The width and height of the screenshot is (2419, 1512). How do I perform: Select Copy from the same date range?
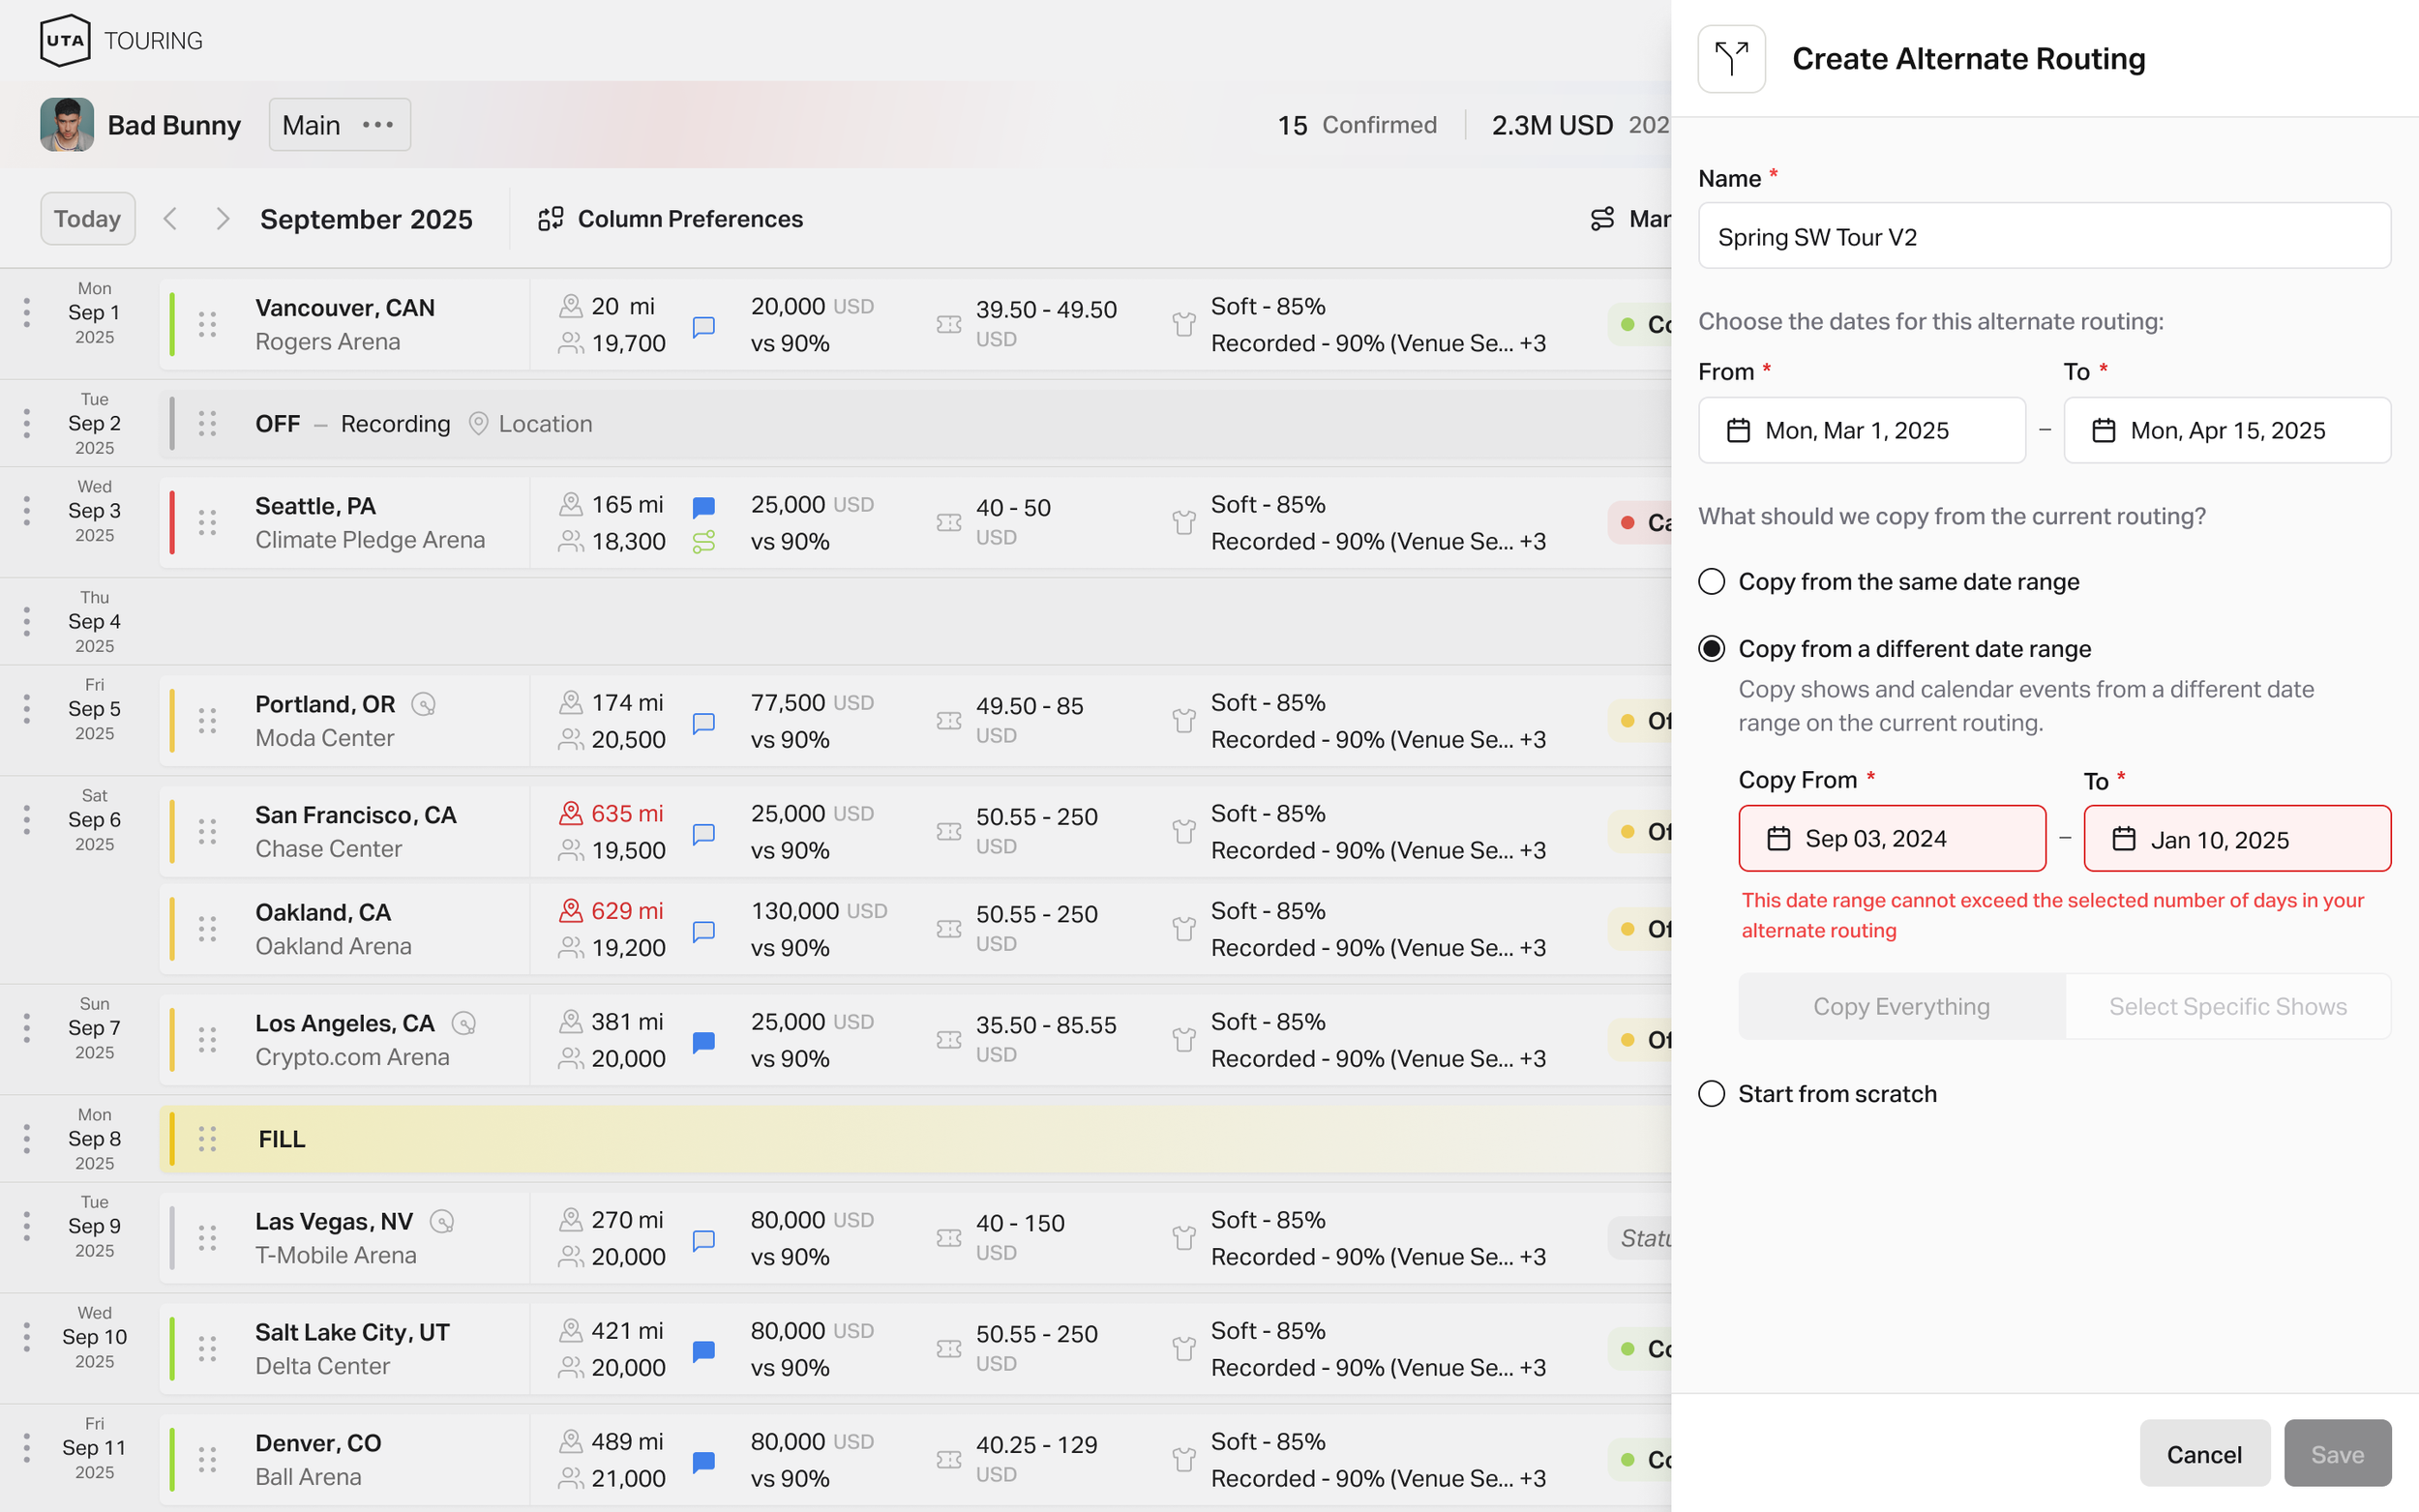click(x=1711, y=582)
